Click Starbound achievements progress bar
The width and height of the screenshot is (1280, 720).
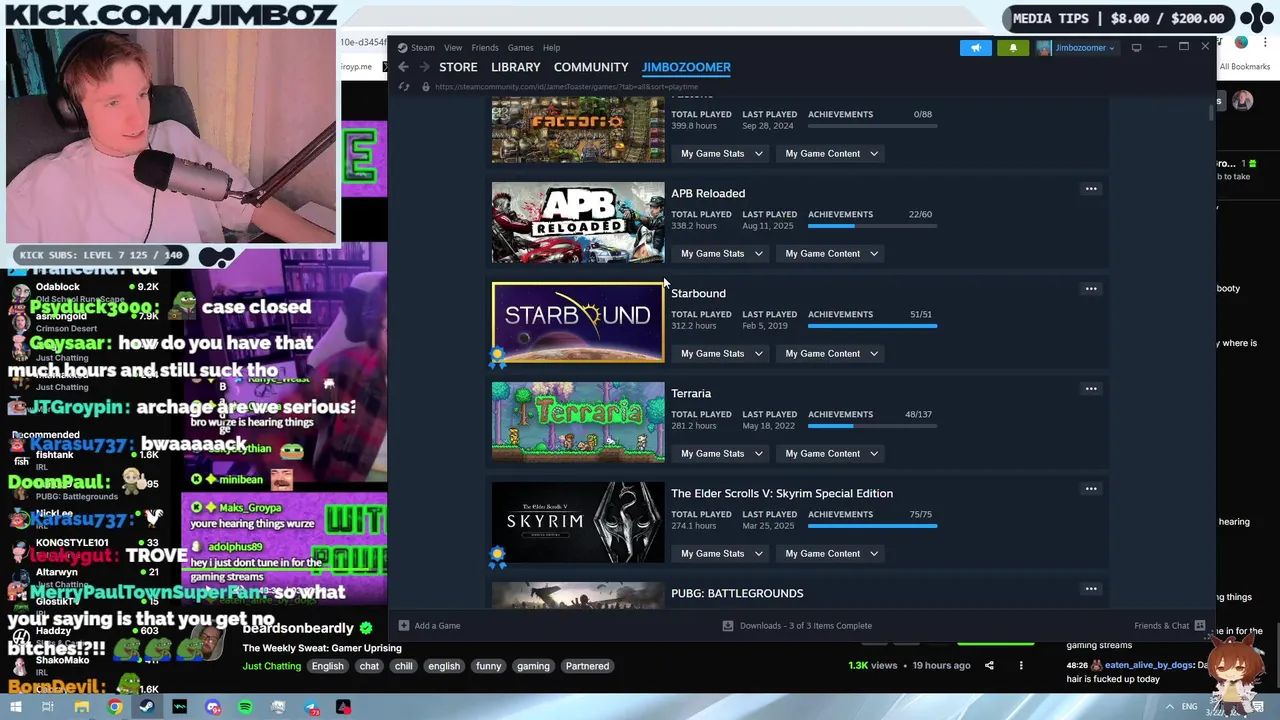[x=872, y=326]
